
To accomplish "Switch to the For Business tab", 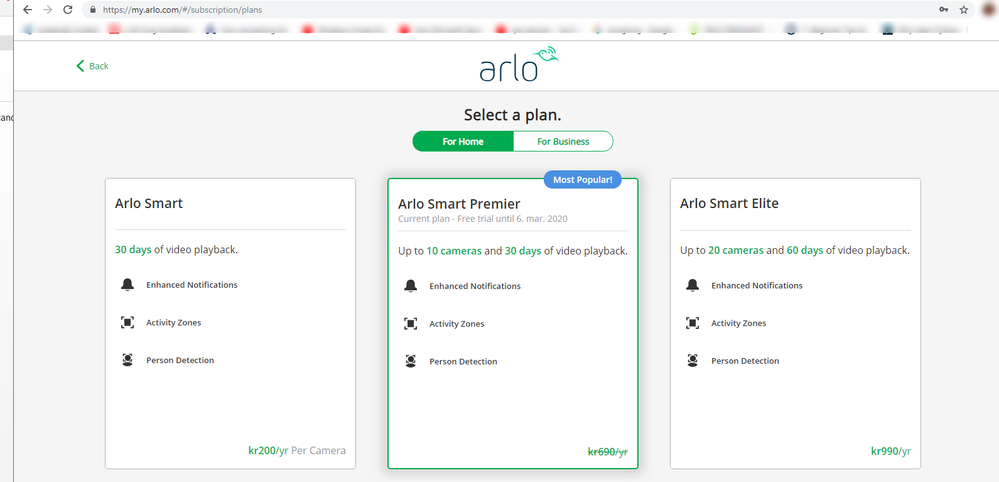I will pyautogui.click(x=563, y=141).
